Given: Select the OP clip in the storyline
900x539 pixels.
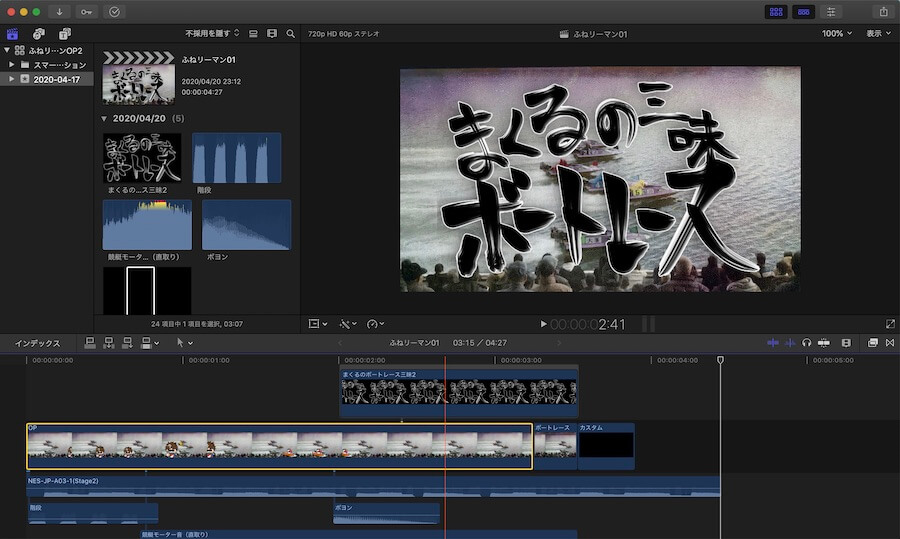Looking at the screenshot, I should [280, 447].
